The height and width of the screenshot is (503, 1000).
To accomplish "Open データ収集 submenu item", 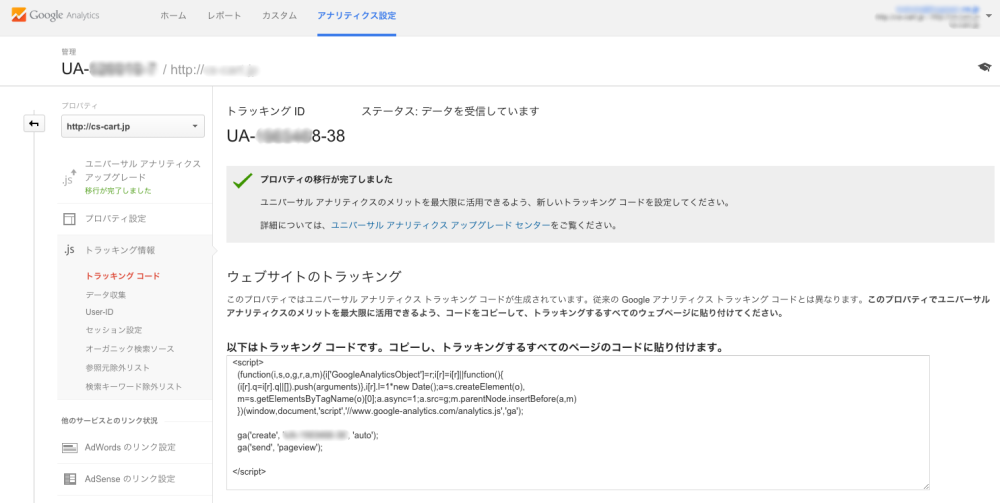I will 106,295.
